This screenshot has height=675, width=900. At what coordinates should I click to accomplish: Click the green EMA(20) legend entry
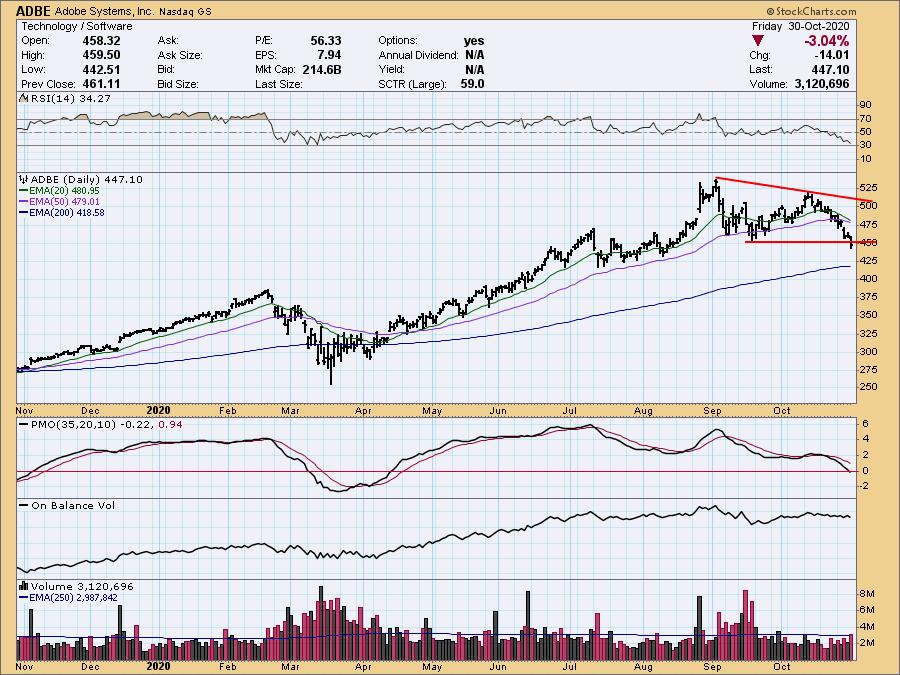(65, 190)
